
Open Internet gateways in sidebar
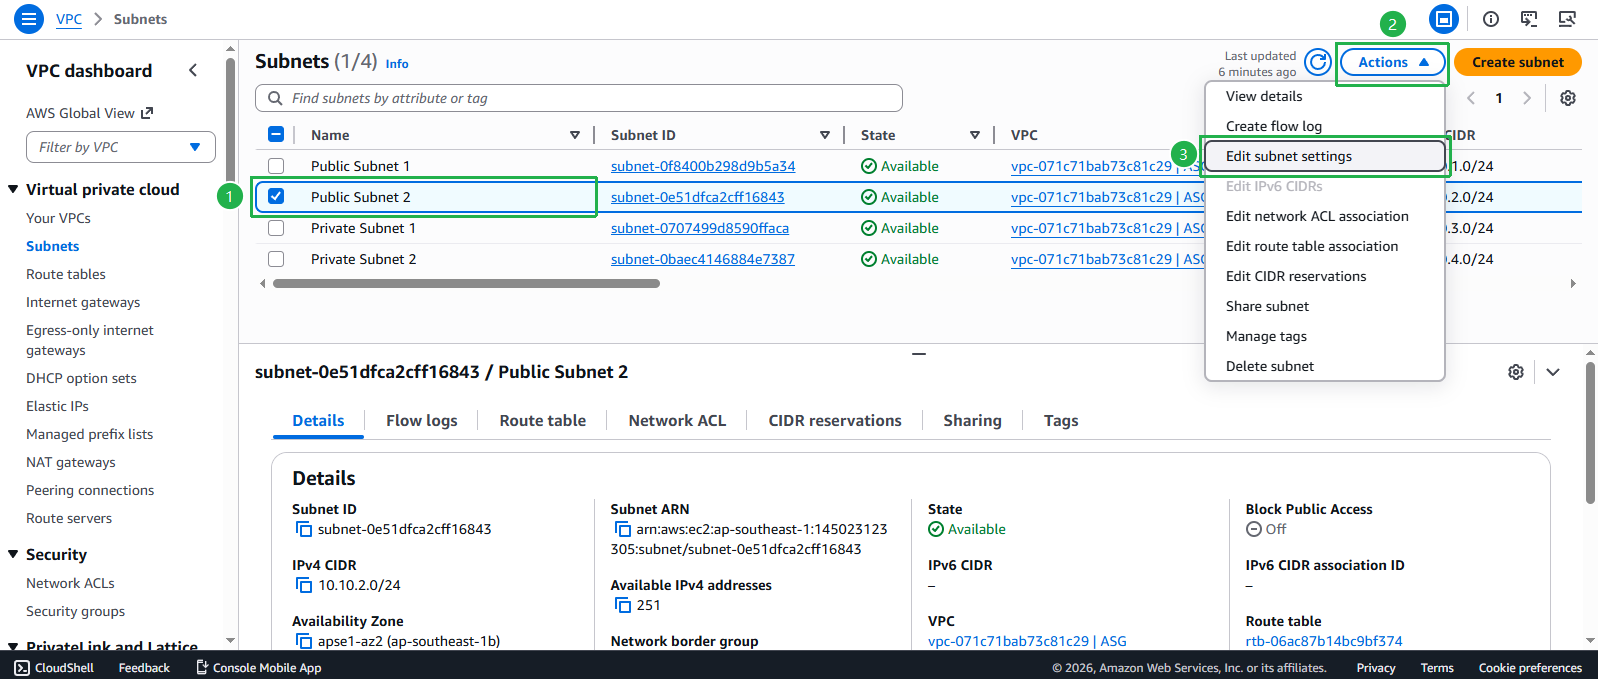[x=83, y=302]
